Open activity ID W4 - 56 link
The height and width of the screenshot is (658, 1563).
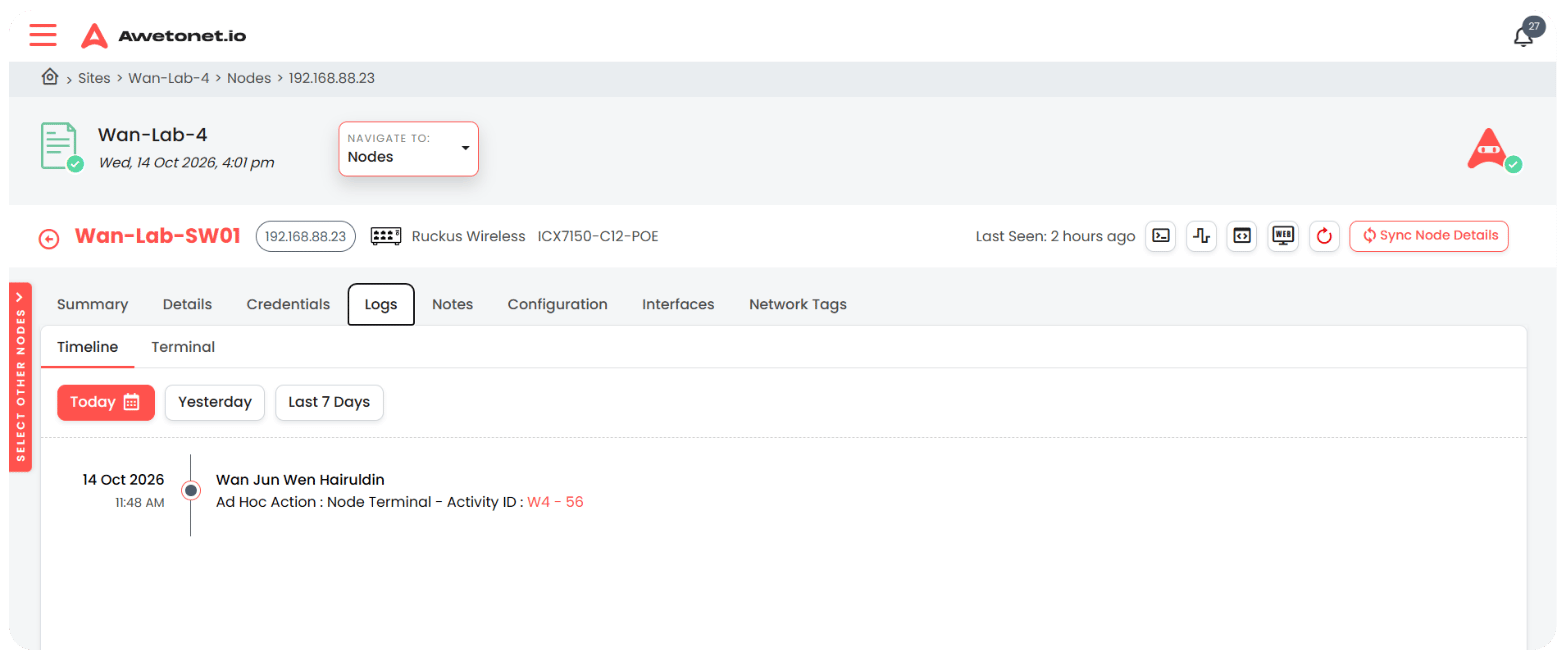click(x=555, y=502)
